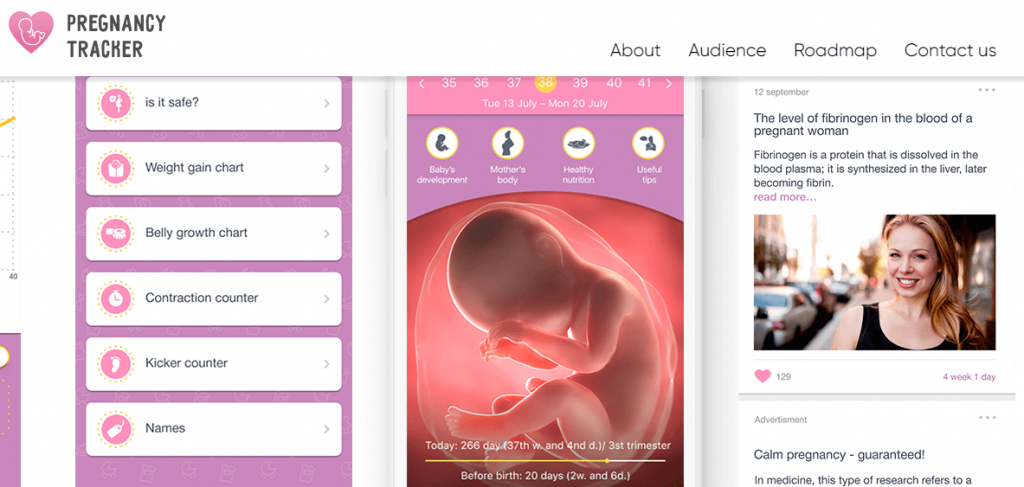Open Contact us page

(x=950, y=50)
